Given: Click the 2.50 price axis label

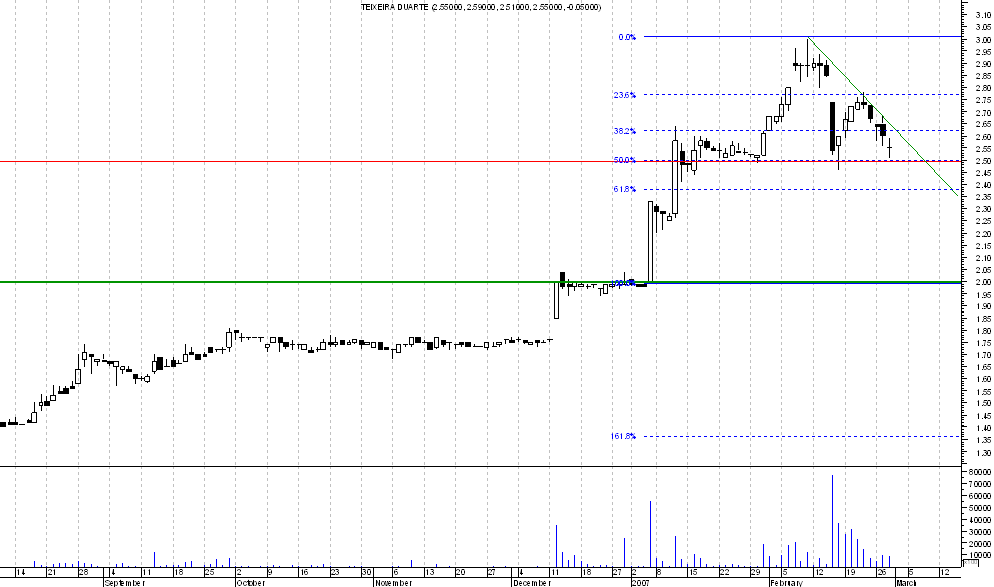Looking at the screenshot, I should tap(983, 161).
